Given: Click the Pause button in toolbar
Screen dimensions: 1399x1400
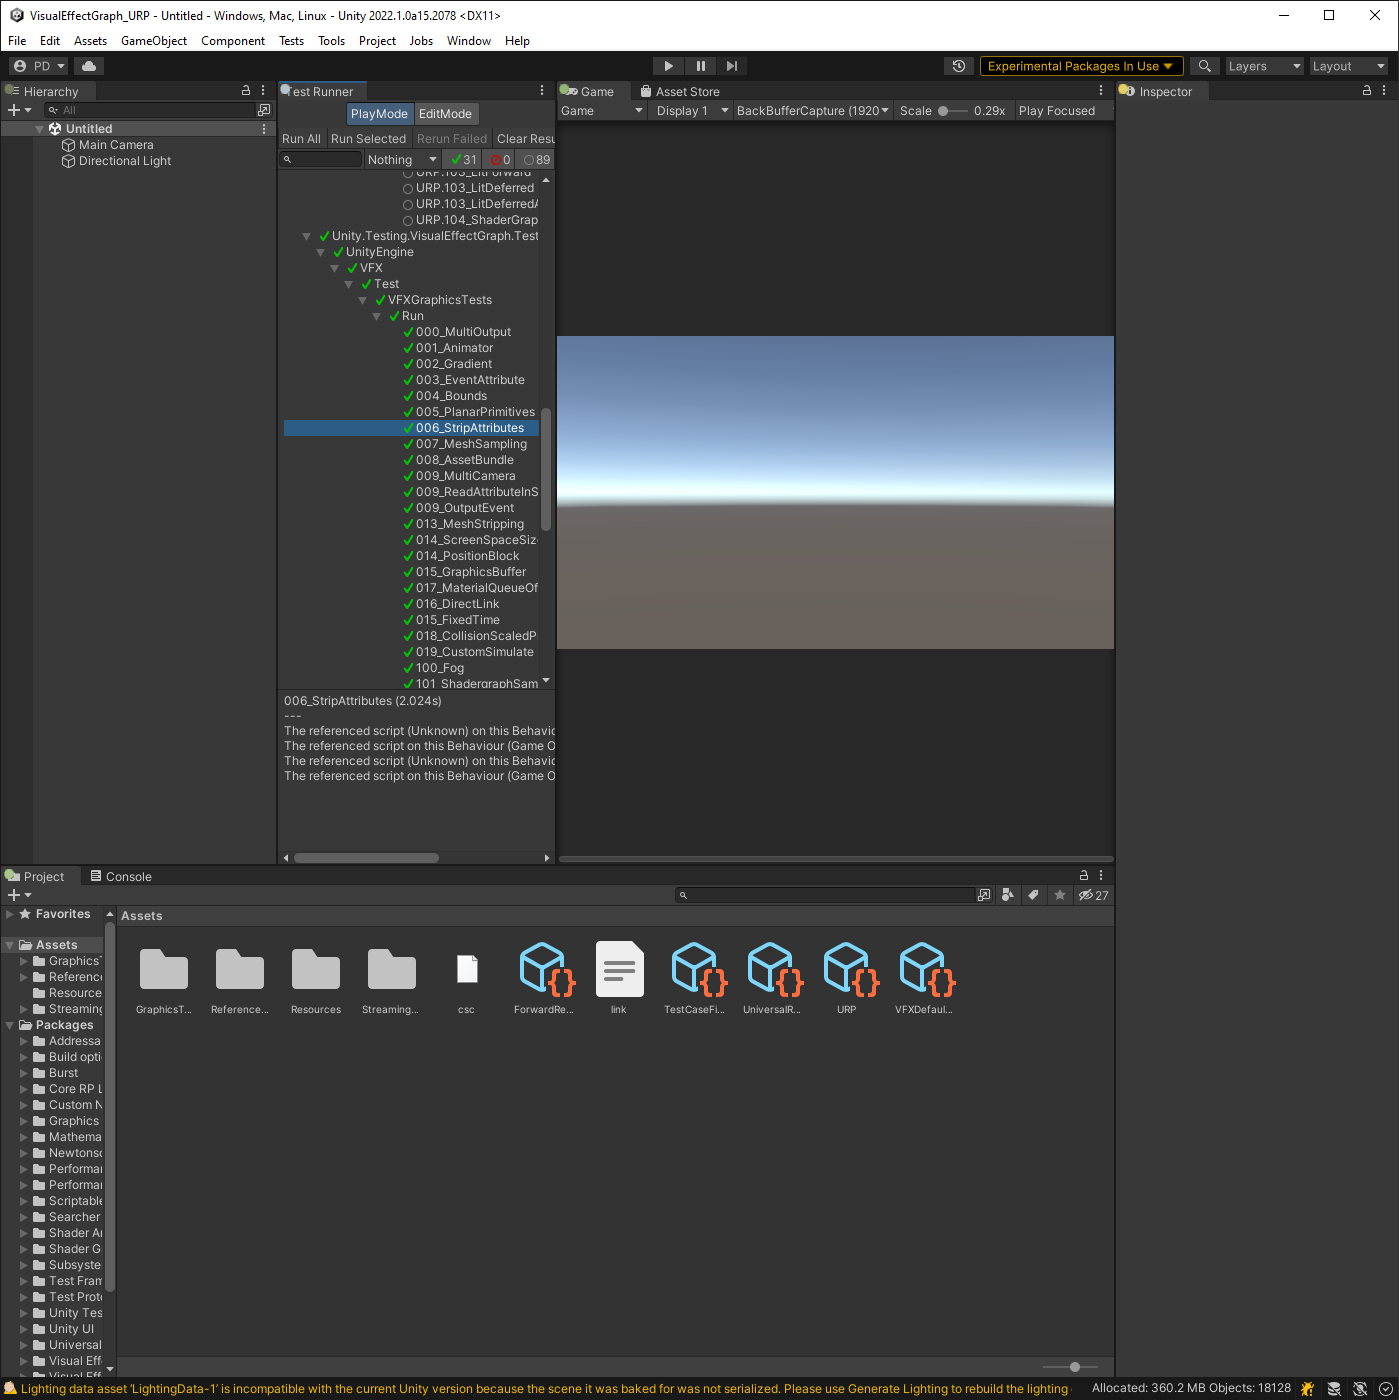Looking at the screenshot, I should click(700, 66).
